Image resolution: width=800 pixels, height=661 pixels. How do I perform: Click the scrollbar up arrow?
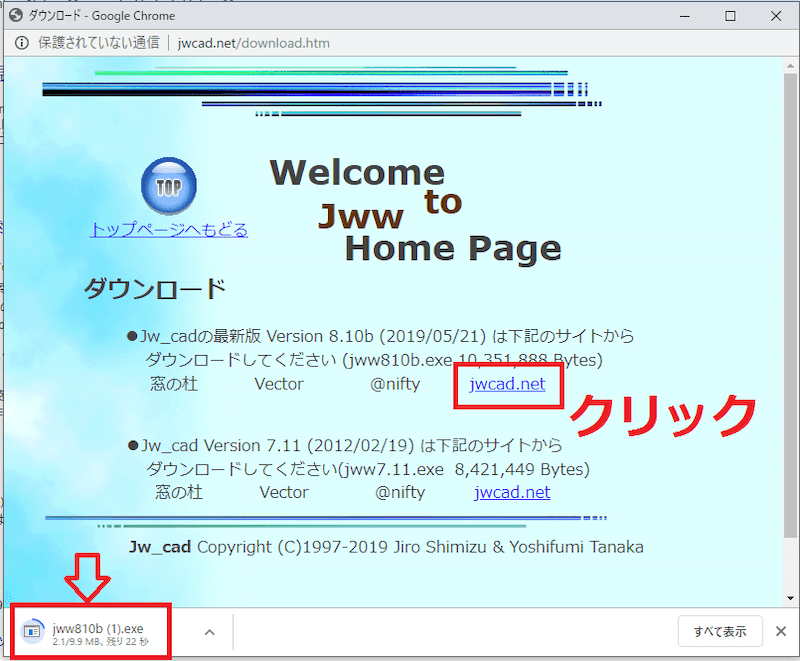coord(791,66)
